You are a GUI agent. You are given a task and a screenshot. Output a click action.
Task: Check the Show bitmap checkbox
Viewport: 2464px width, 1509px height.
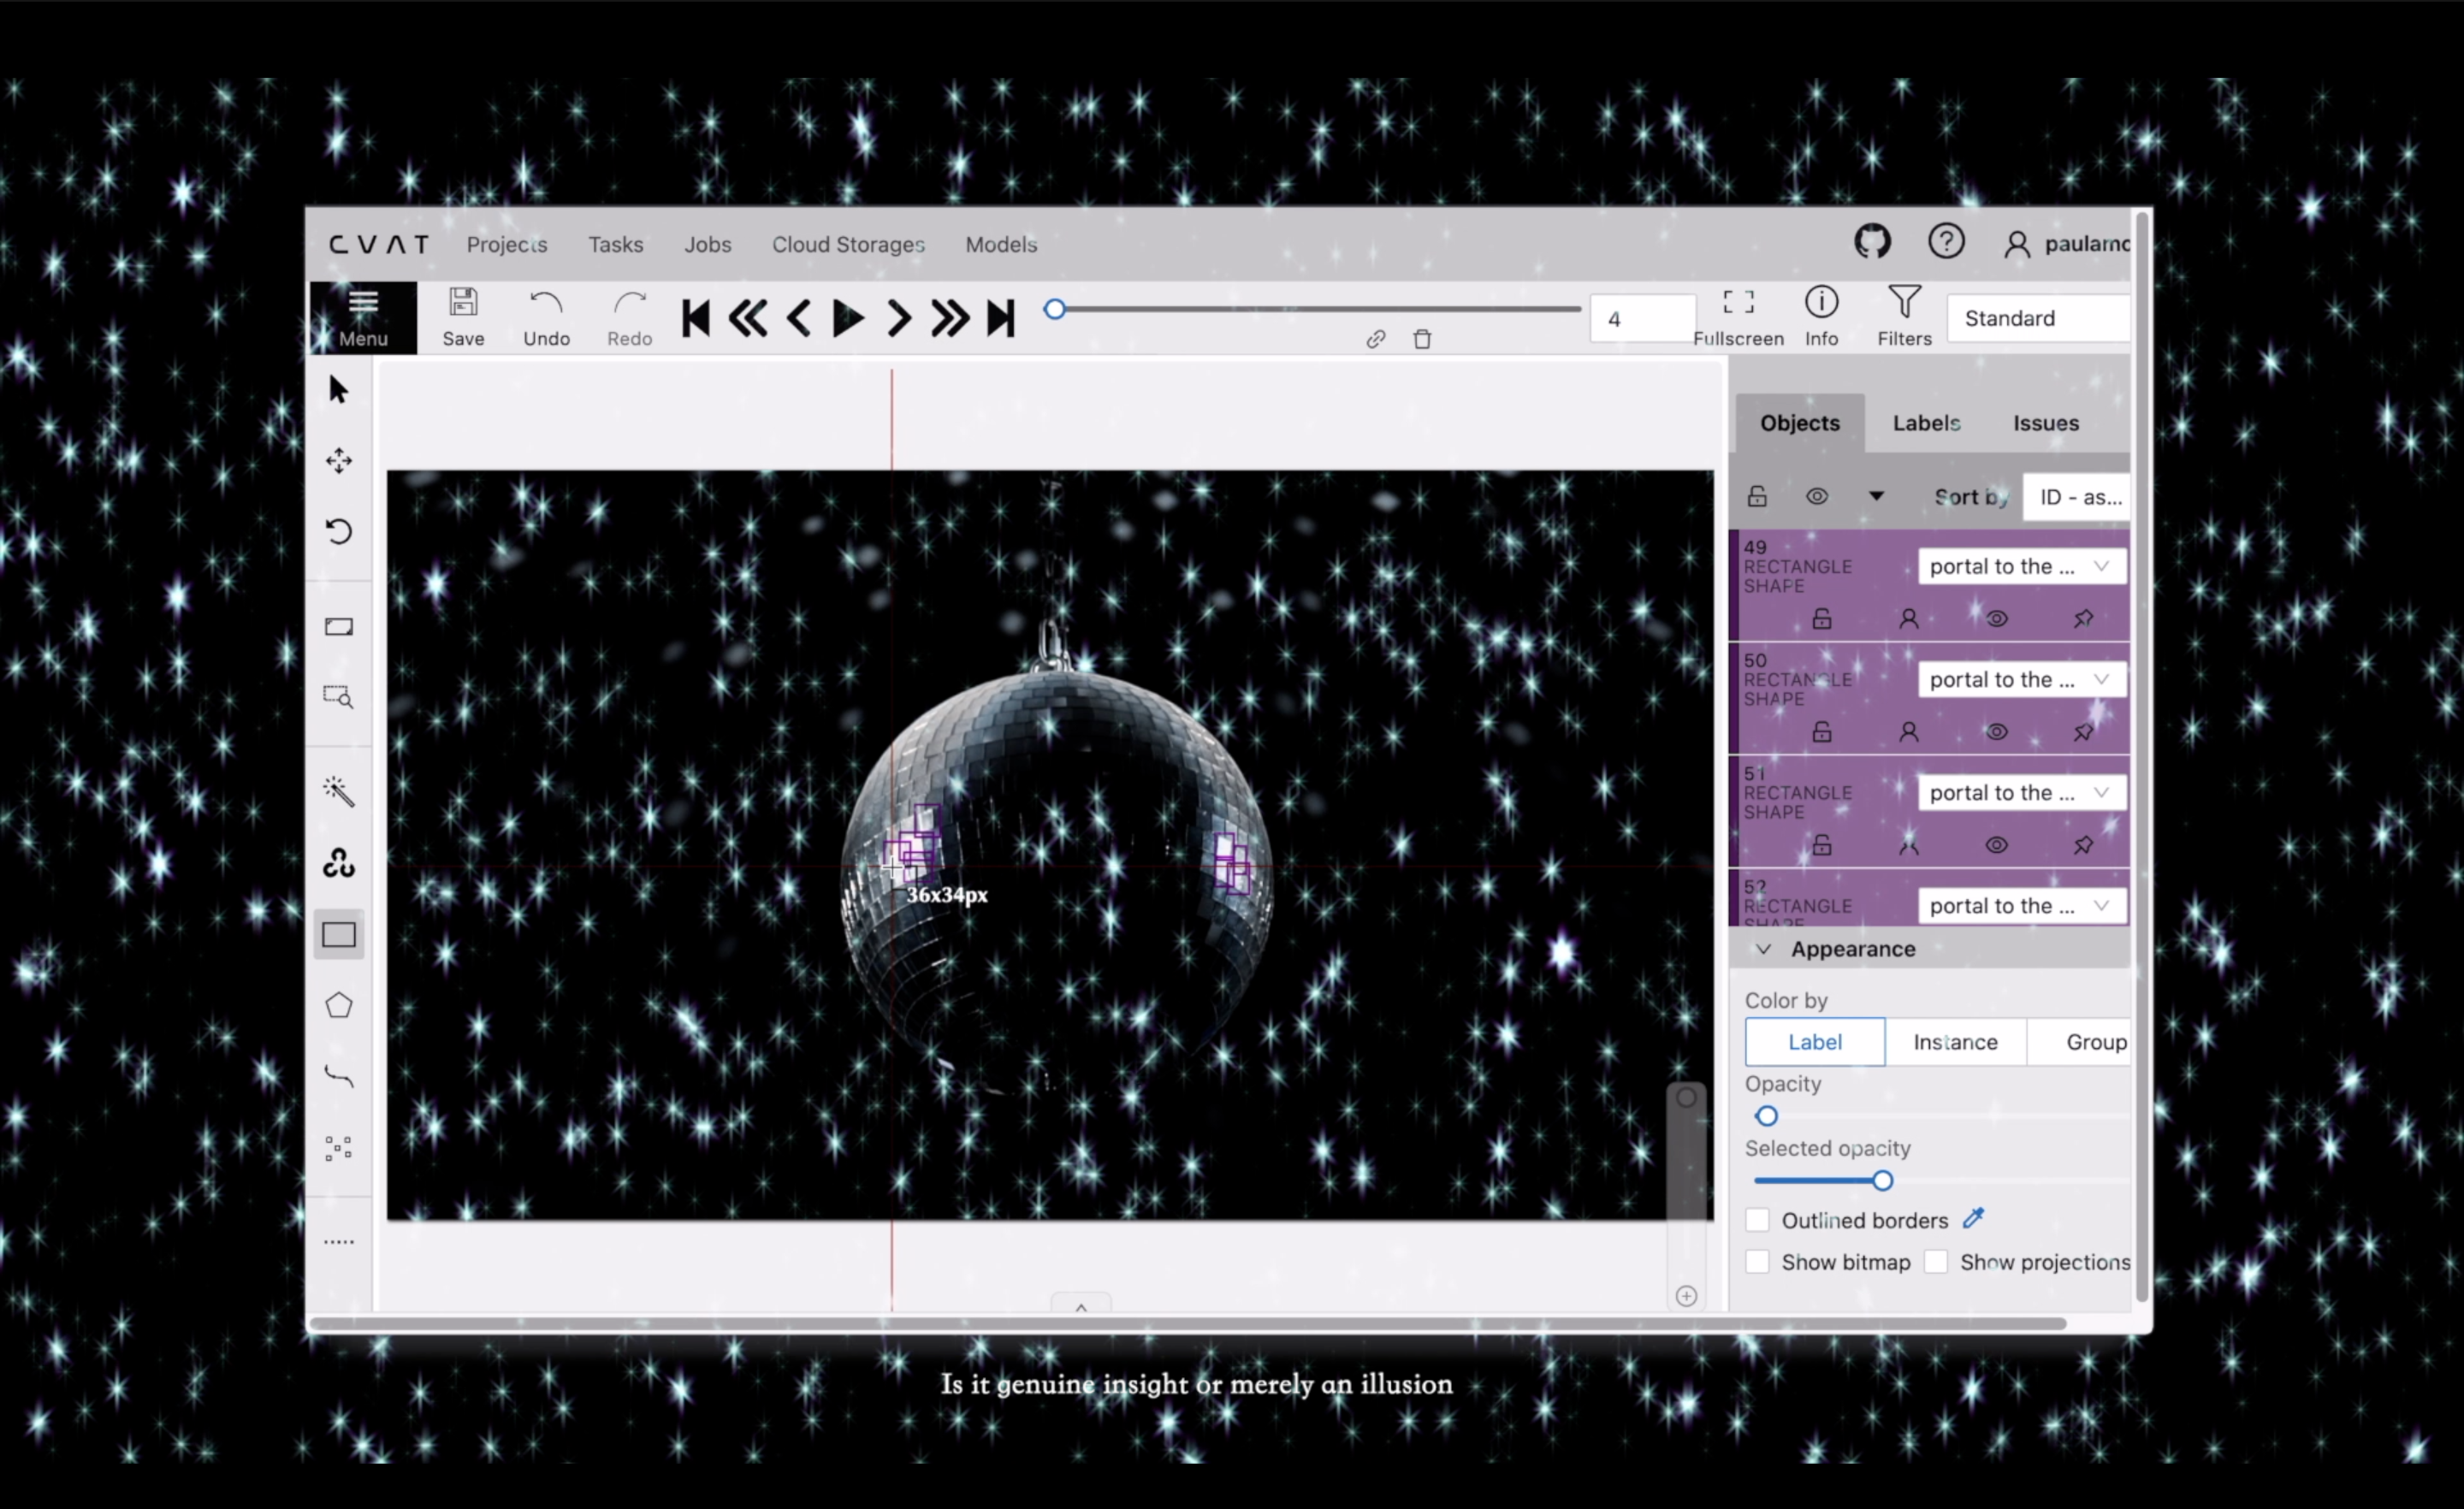point(1757,1262)
